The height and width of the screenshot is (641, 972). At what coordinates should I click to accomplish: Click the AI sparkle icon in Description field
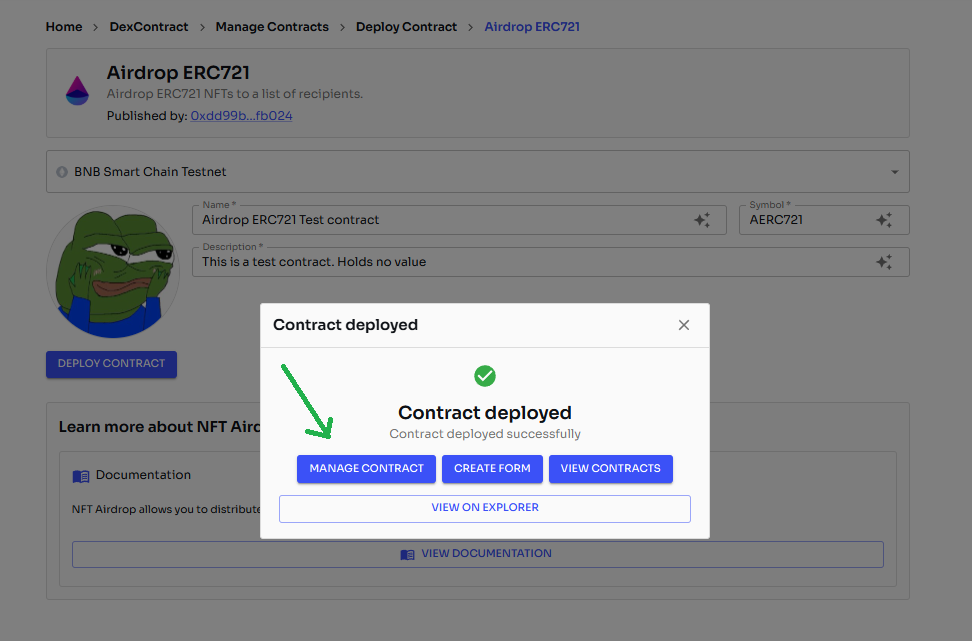click(x=884, y=262)
